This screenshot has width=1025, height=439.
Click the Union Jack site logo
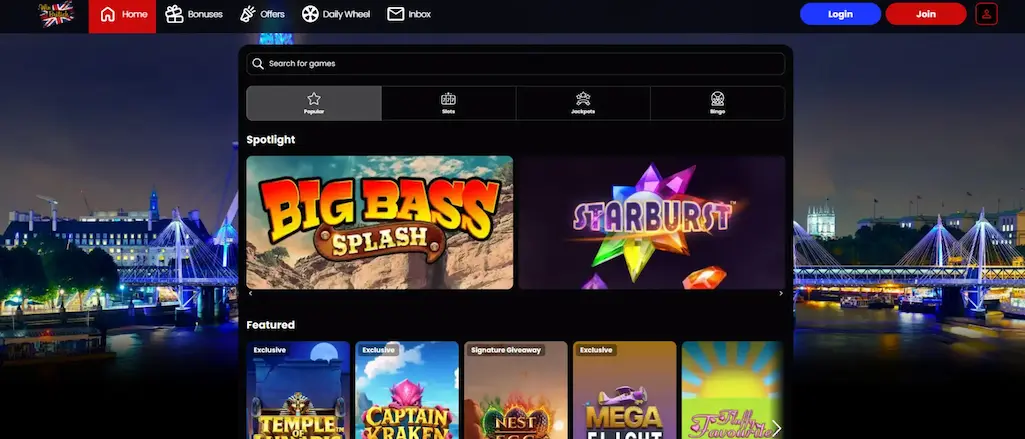coord(57,14)
